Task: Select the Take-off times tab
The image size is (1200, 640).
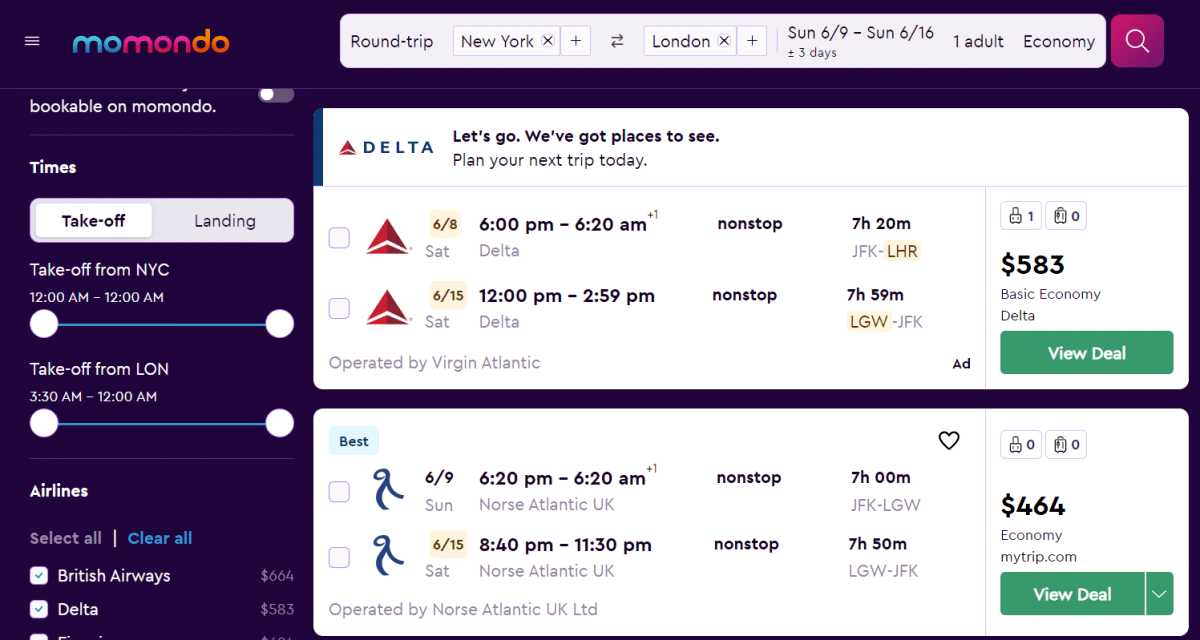Action: pos(93,221)
